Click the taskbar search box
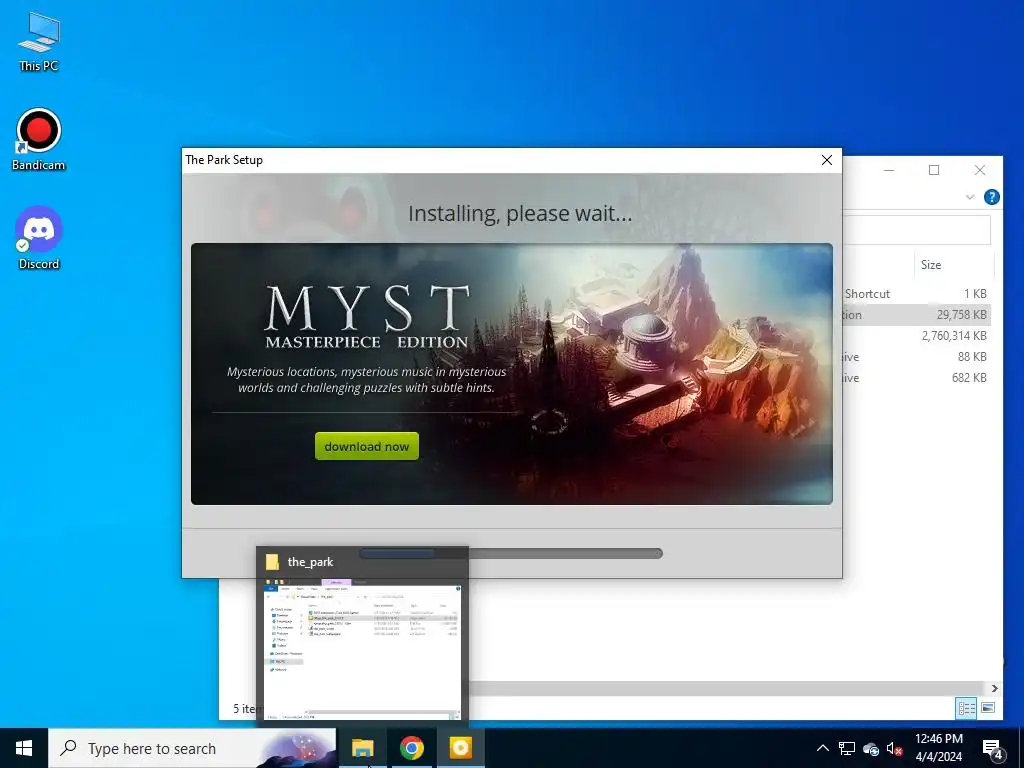This screenshot has width=1024, height=768. [x=192, y=748]
